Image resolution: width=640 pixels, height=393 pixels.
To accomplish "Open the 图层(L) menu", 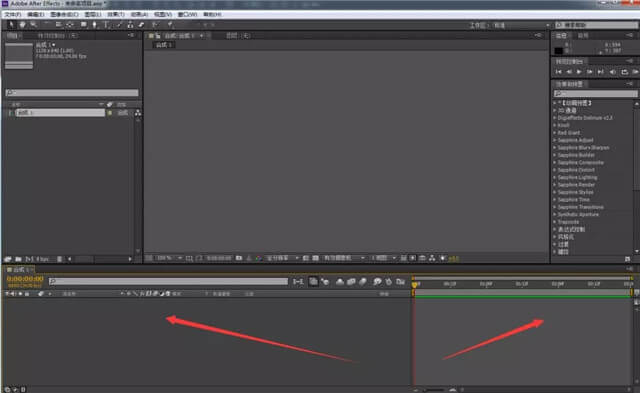I will coord(93,14).
